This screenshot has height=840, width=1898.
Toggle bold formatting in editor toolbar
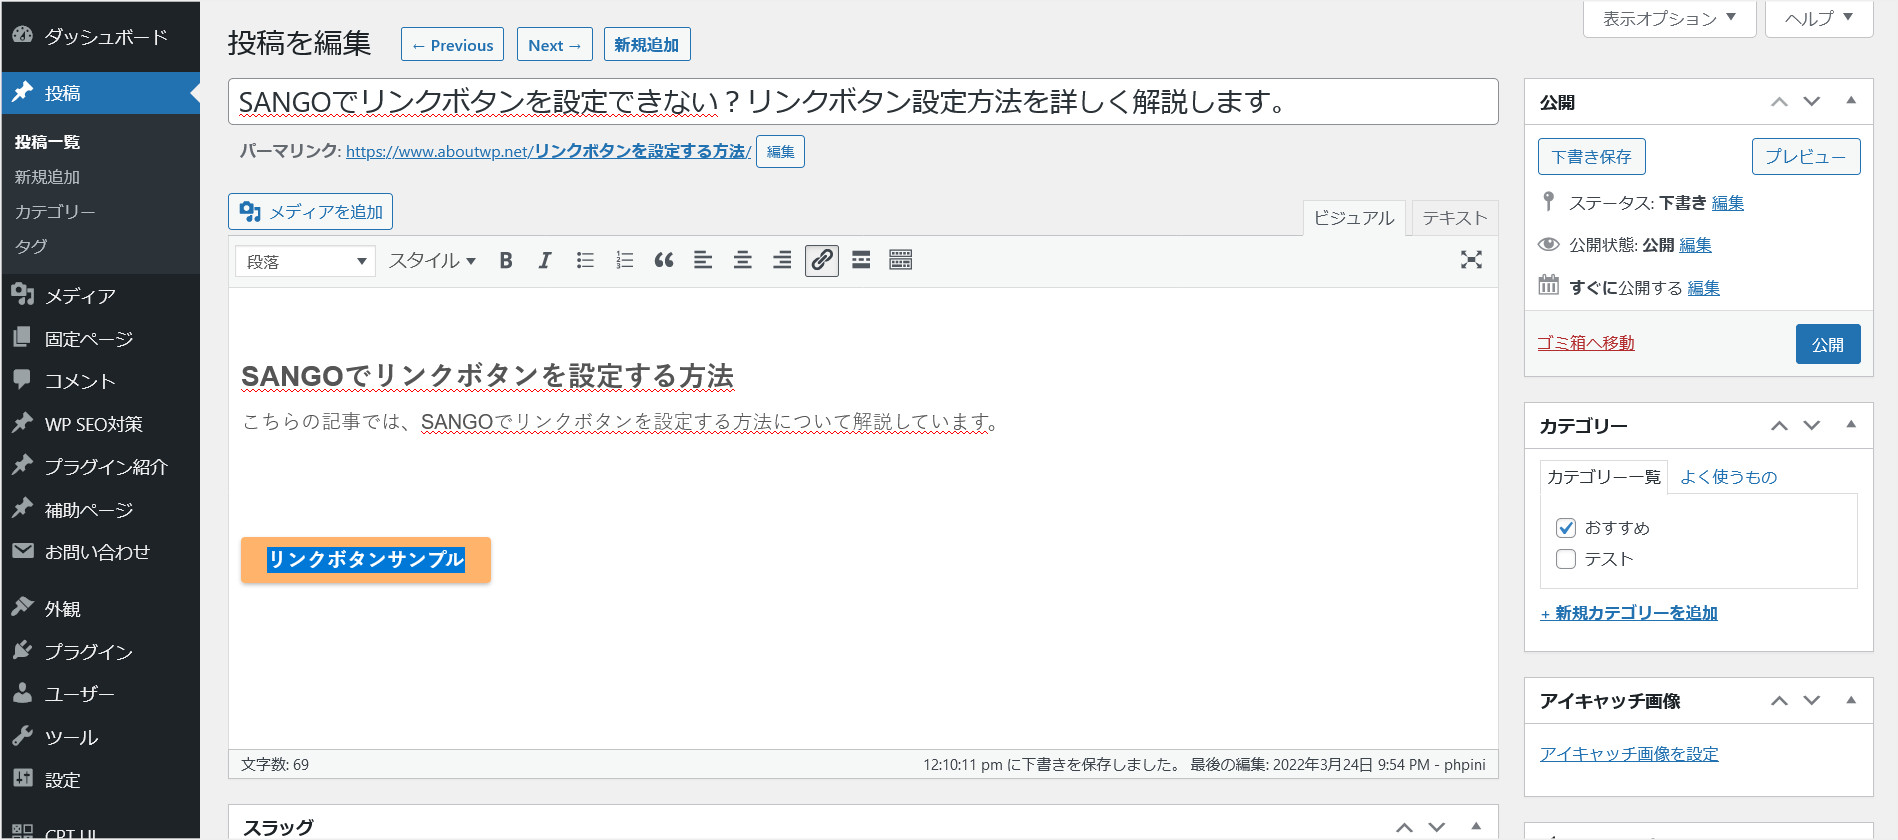tap(506, 261)
